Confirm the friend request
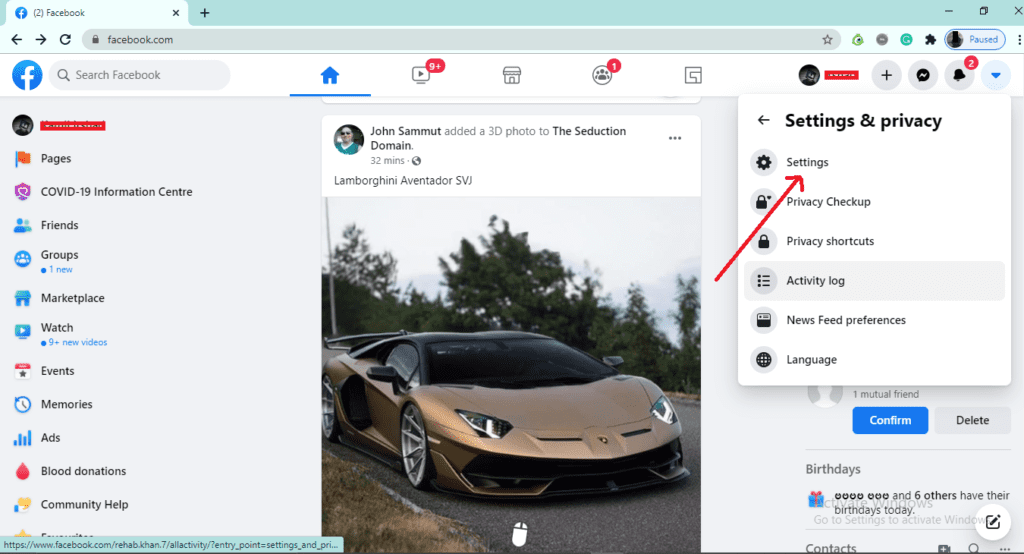Viewport: 1024px width, 554px height. [x=889, y=420]
